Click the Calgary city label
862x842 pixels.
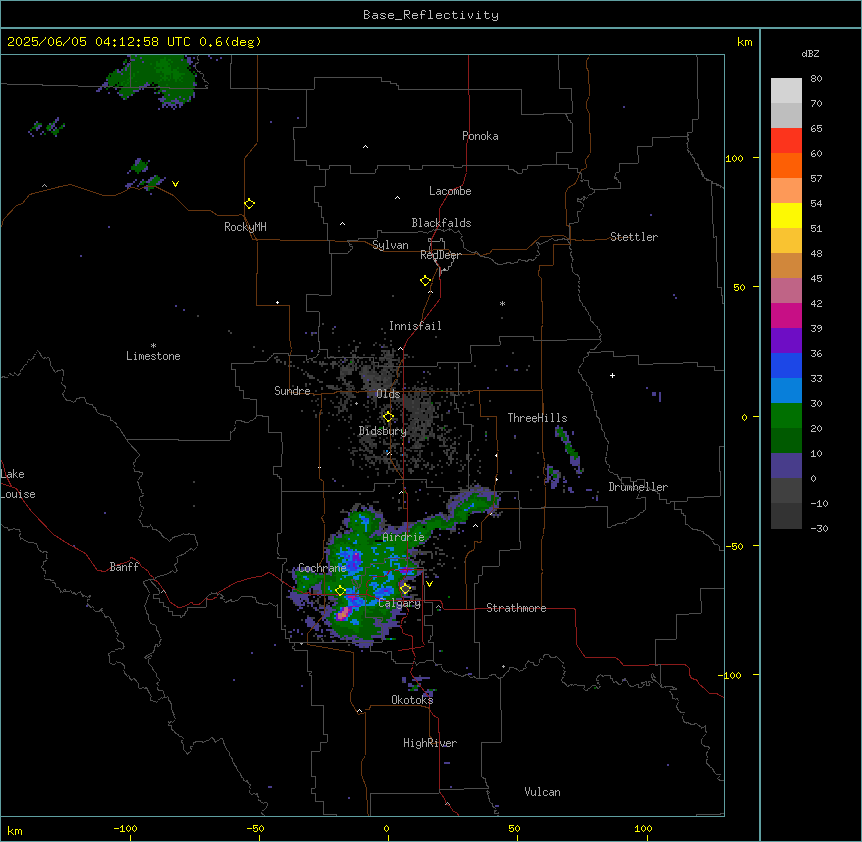pos(399,603)
